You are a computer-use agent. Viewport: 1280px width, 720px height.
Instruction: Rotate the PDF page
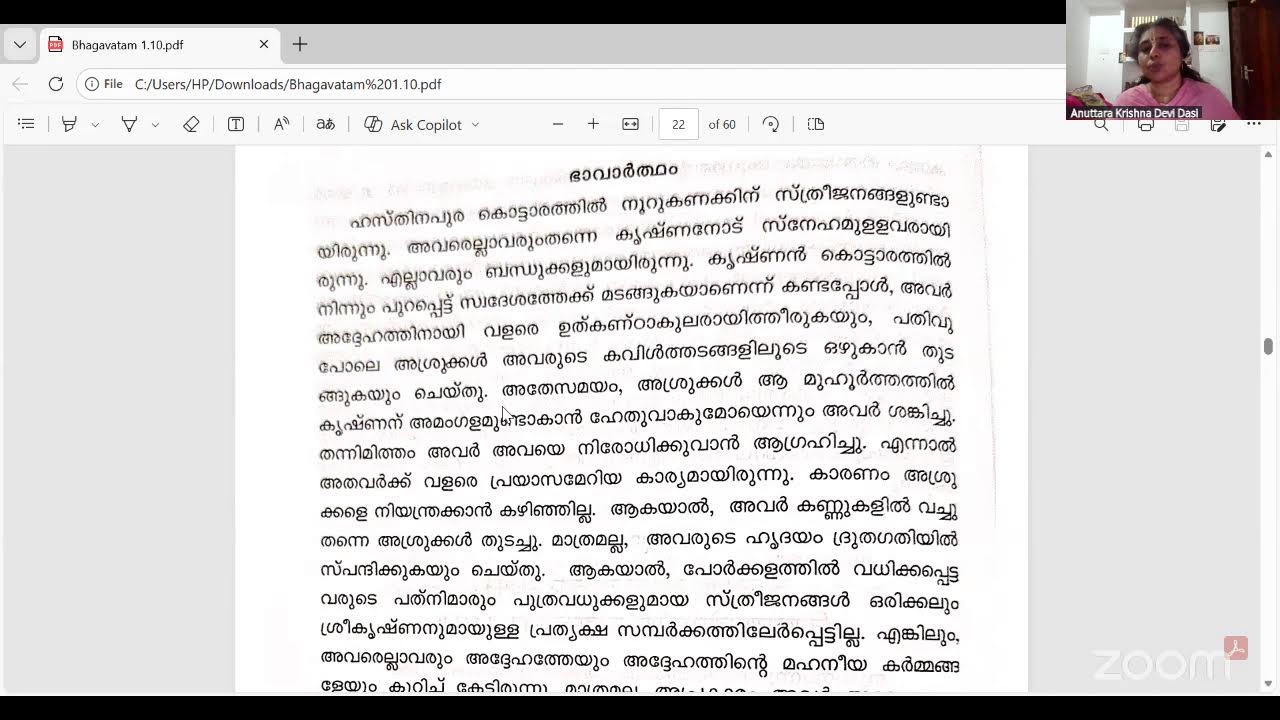770,124
